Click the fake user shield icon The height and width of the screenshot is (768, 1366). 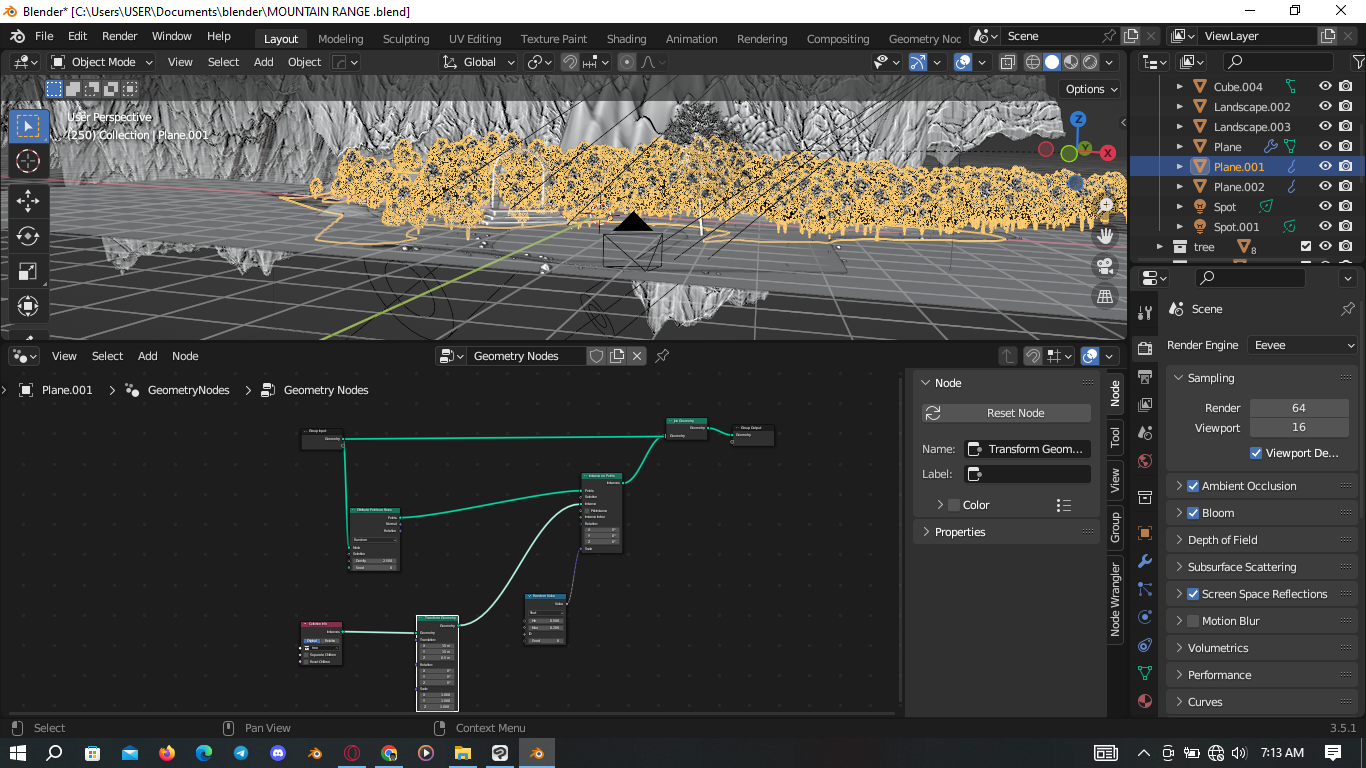[597, 356]
